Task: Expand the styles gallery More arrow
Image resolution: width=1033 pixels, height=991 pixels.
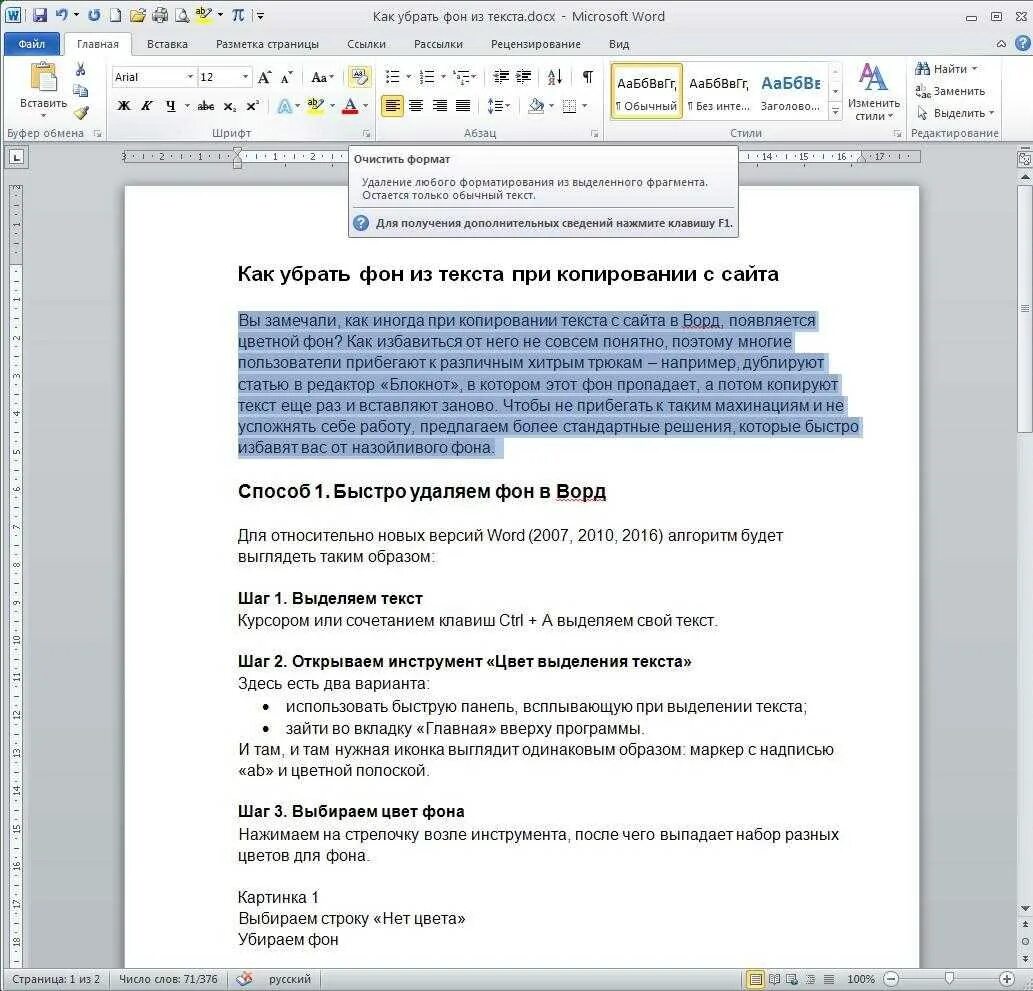Action: click(835, 113)
